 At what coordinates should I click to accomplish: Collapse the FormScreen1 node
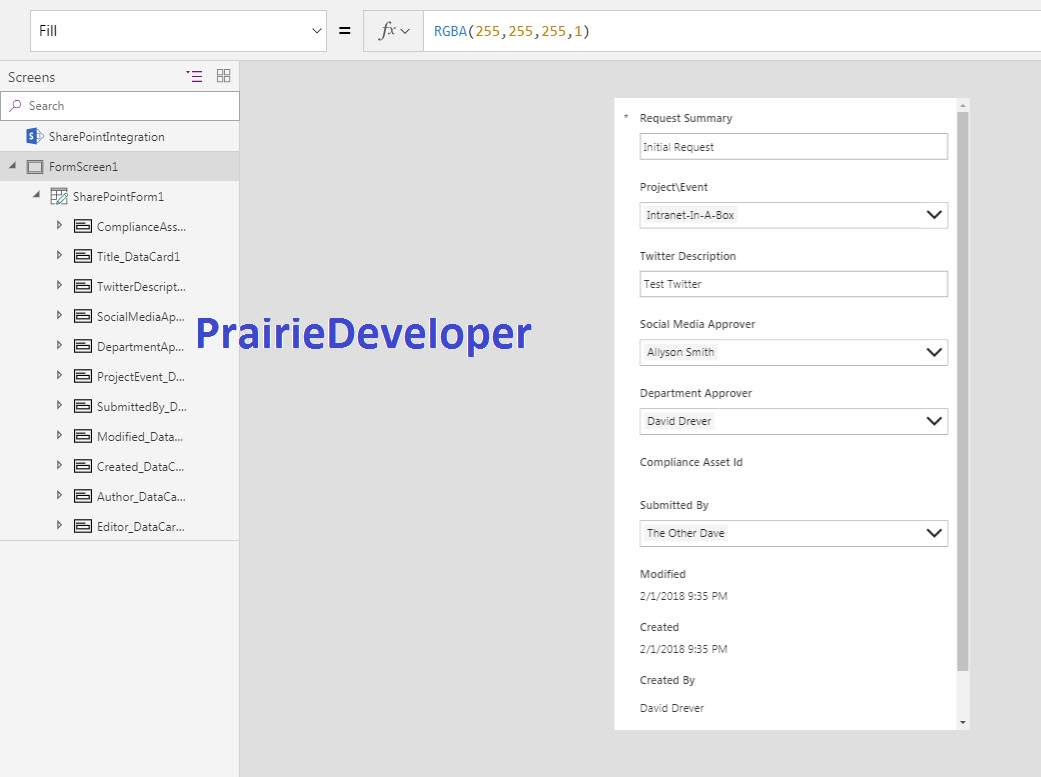(12, 165)
